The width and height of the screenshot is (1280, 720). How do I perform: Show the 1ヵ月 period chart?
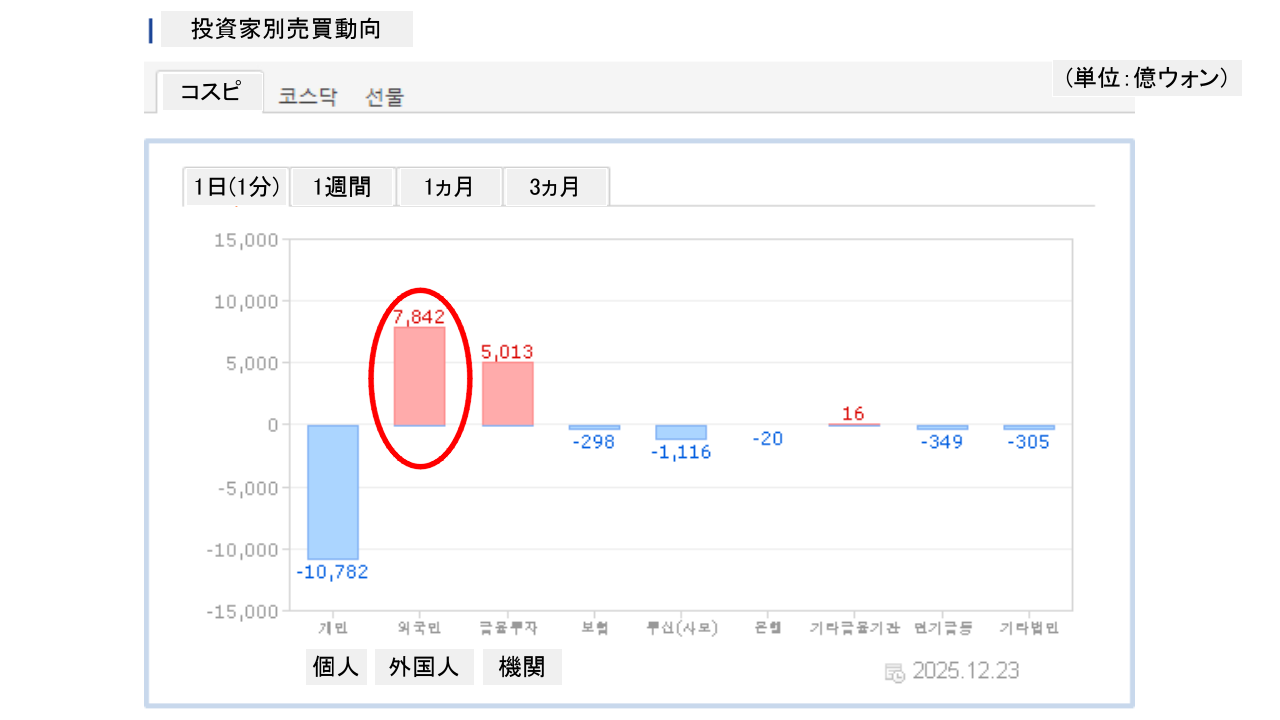[448, 187]
